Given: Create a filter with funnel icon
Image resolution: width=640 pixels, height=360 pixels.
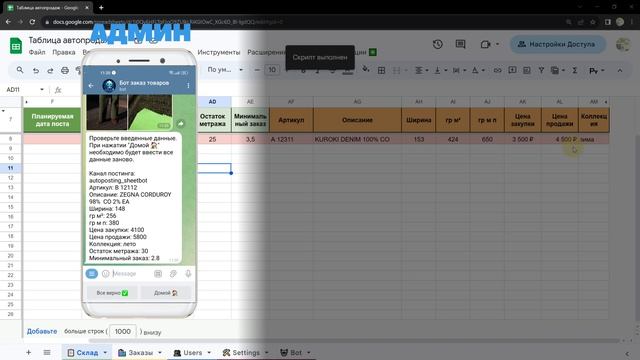Looking at the screenshot, I should [x=541, y=71].
